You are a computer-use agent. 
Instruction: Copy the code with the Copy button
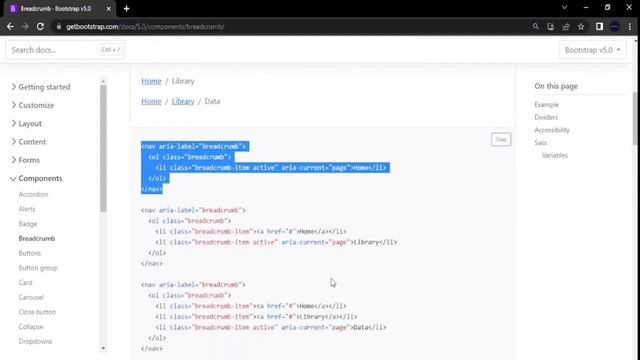click(x=501, y=139)
